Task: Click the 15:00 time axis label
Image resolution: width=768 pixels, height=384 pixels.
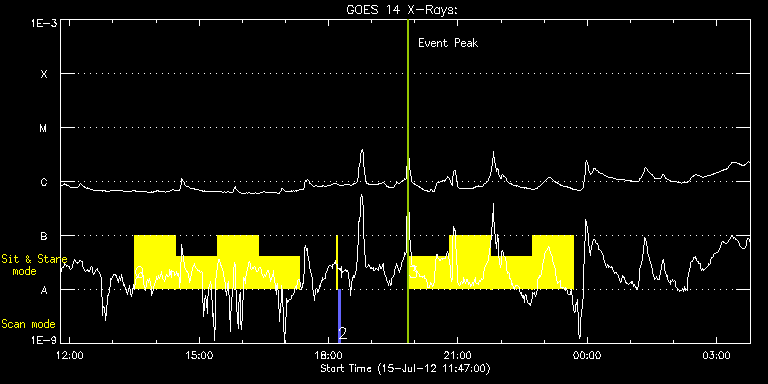Action: point(199,355)
